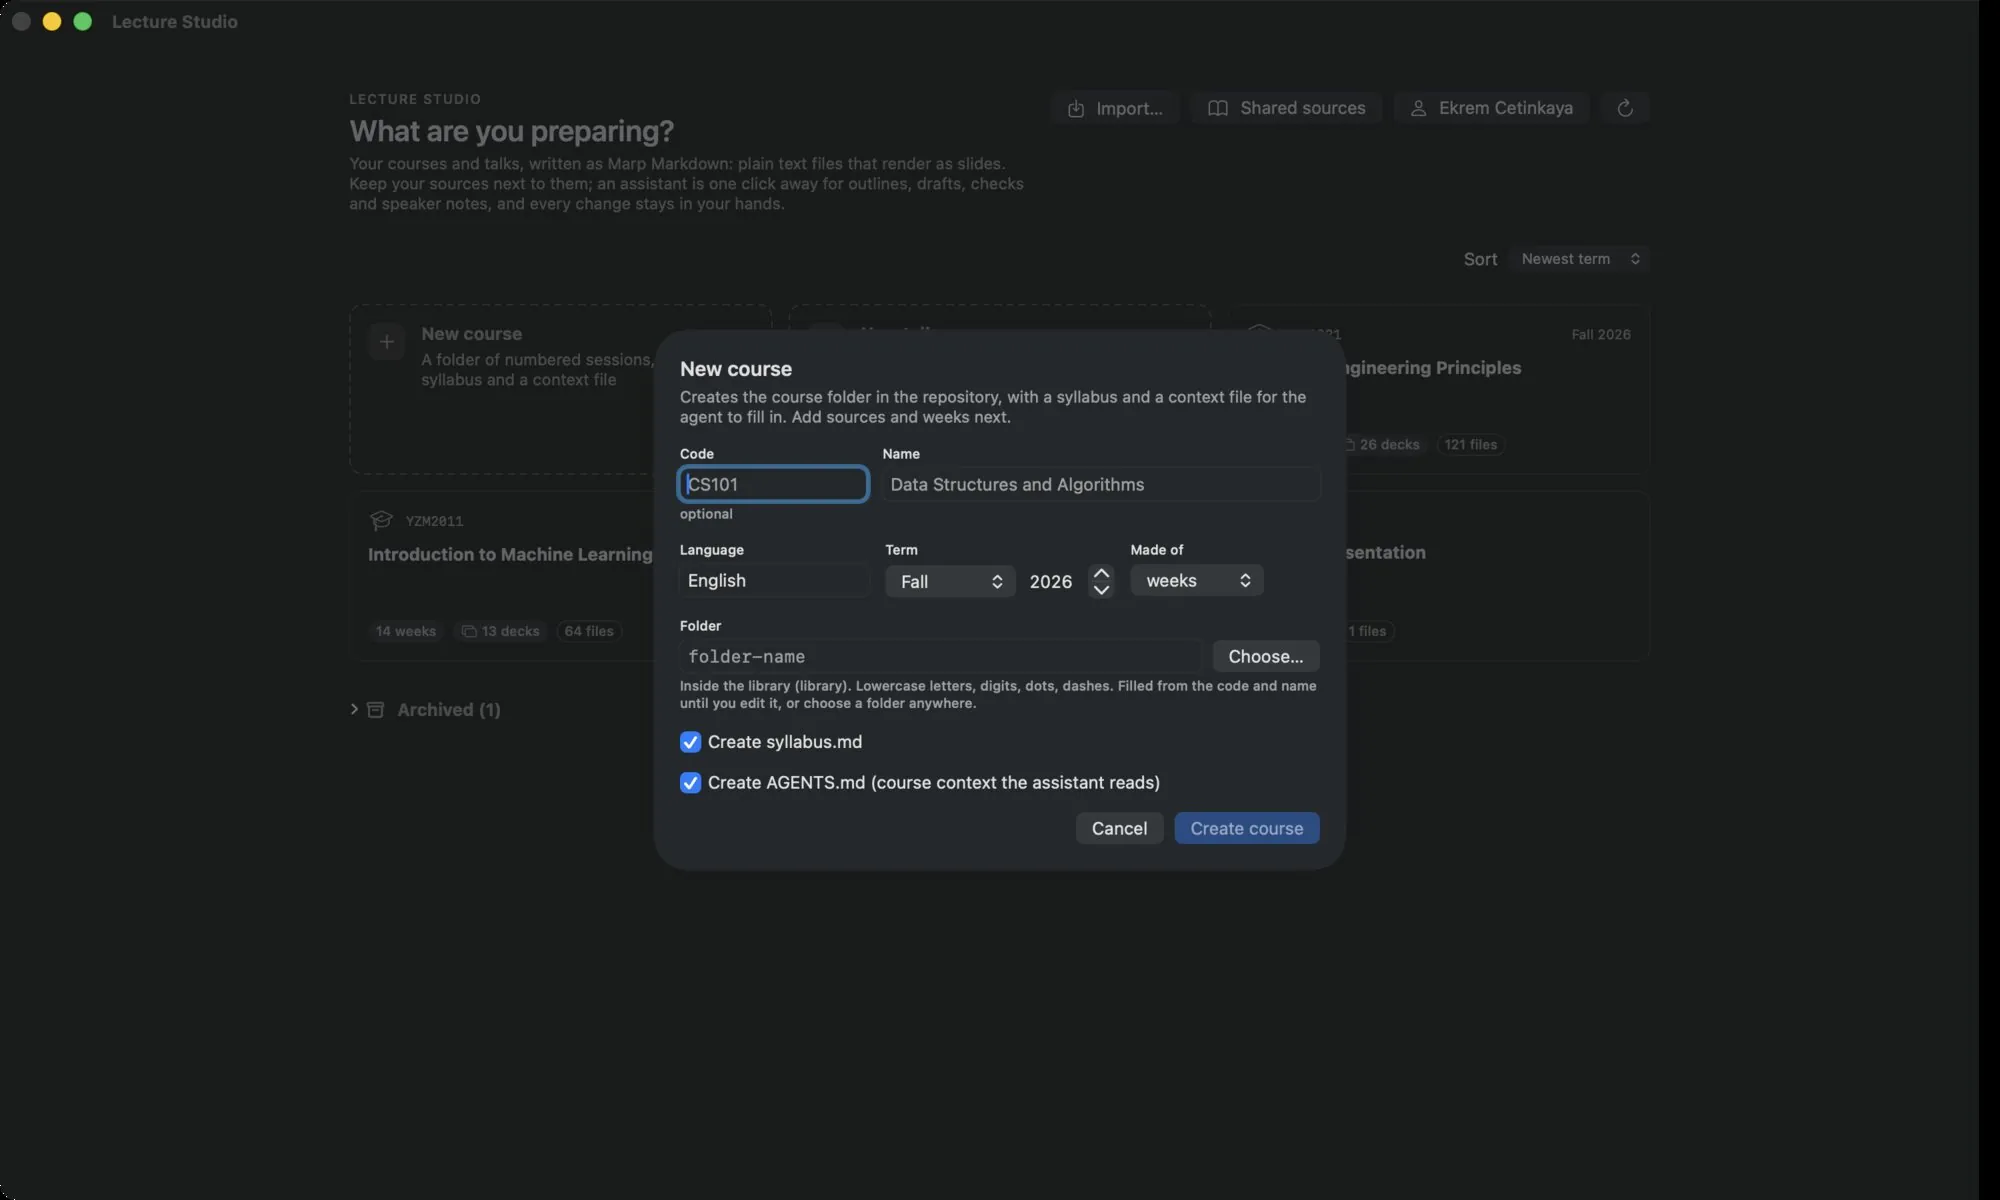Click the 121 files badge
This screenshot has height=1200, width=2000.
tap(1471, 444)
